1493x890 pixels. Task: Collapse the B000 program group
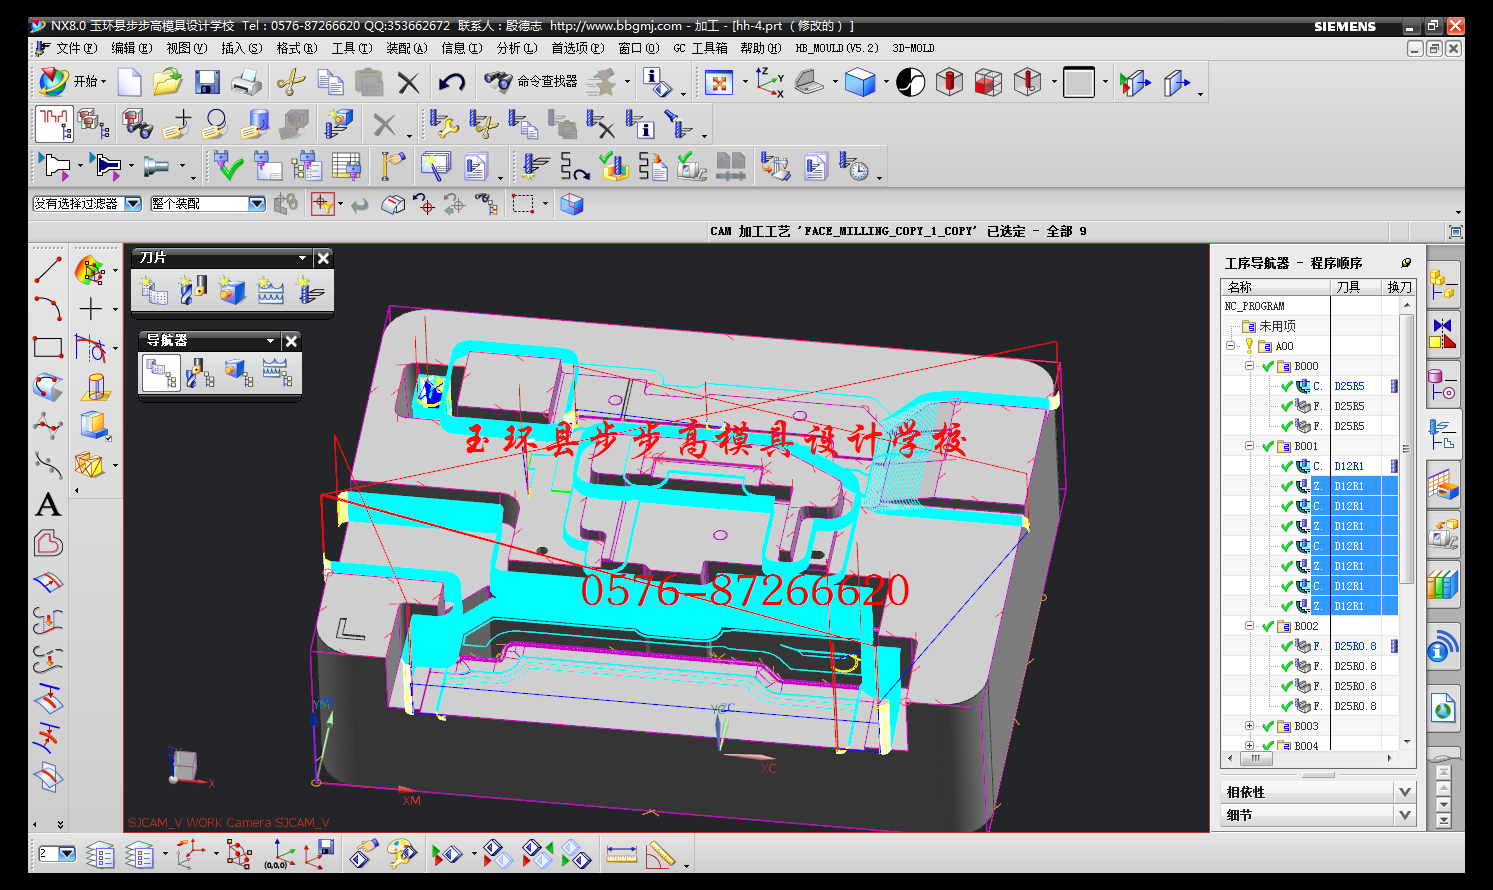click(x=1249, y=366)
